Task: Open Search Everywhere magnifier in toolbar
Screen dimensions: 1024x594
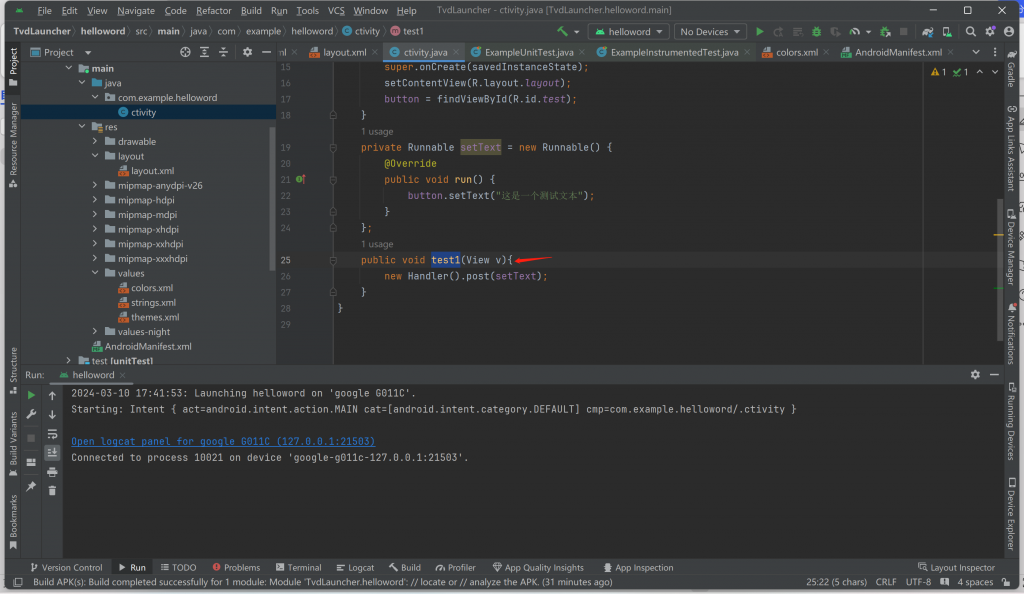Action: click(x=971, y=32)
